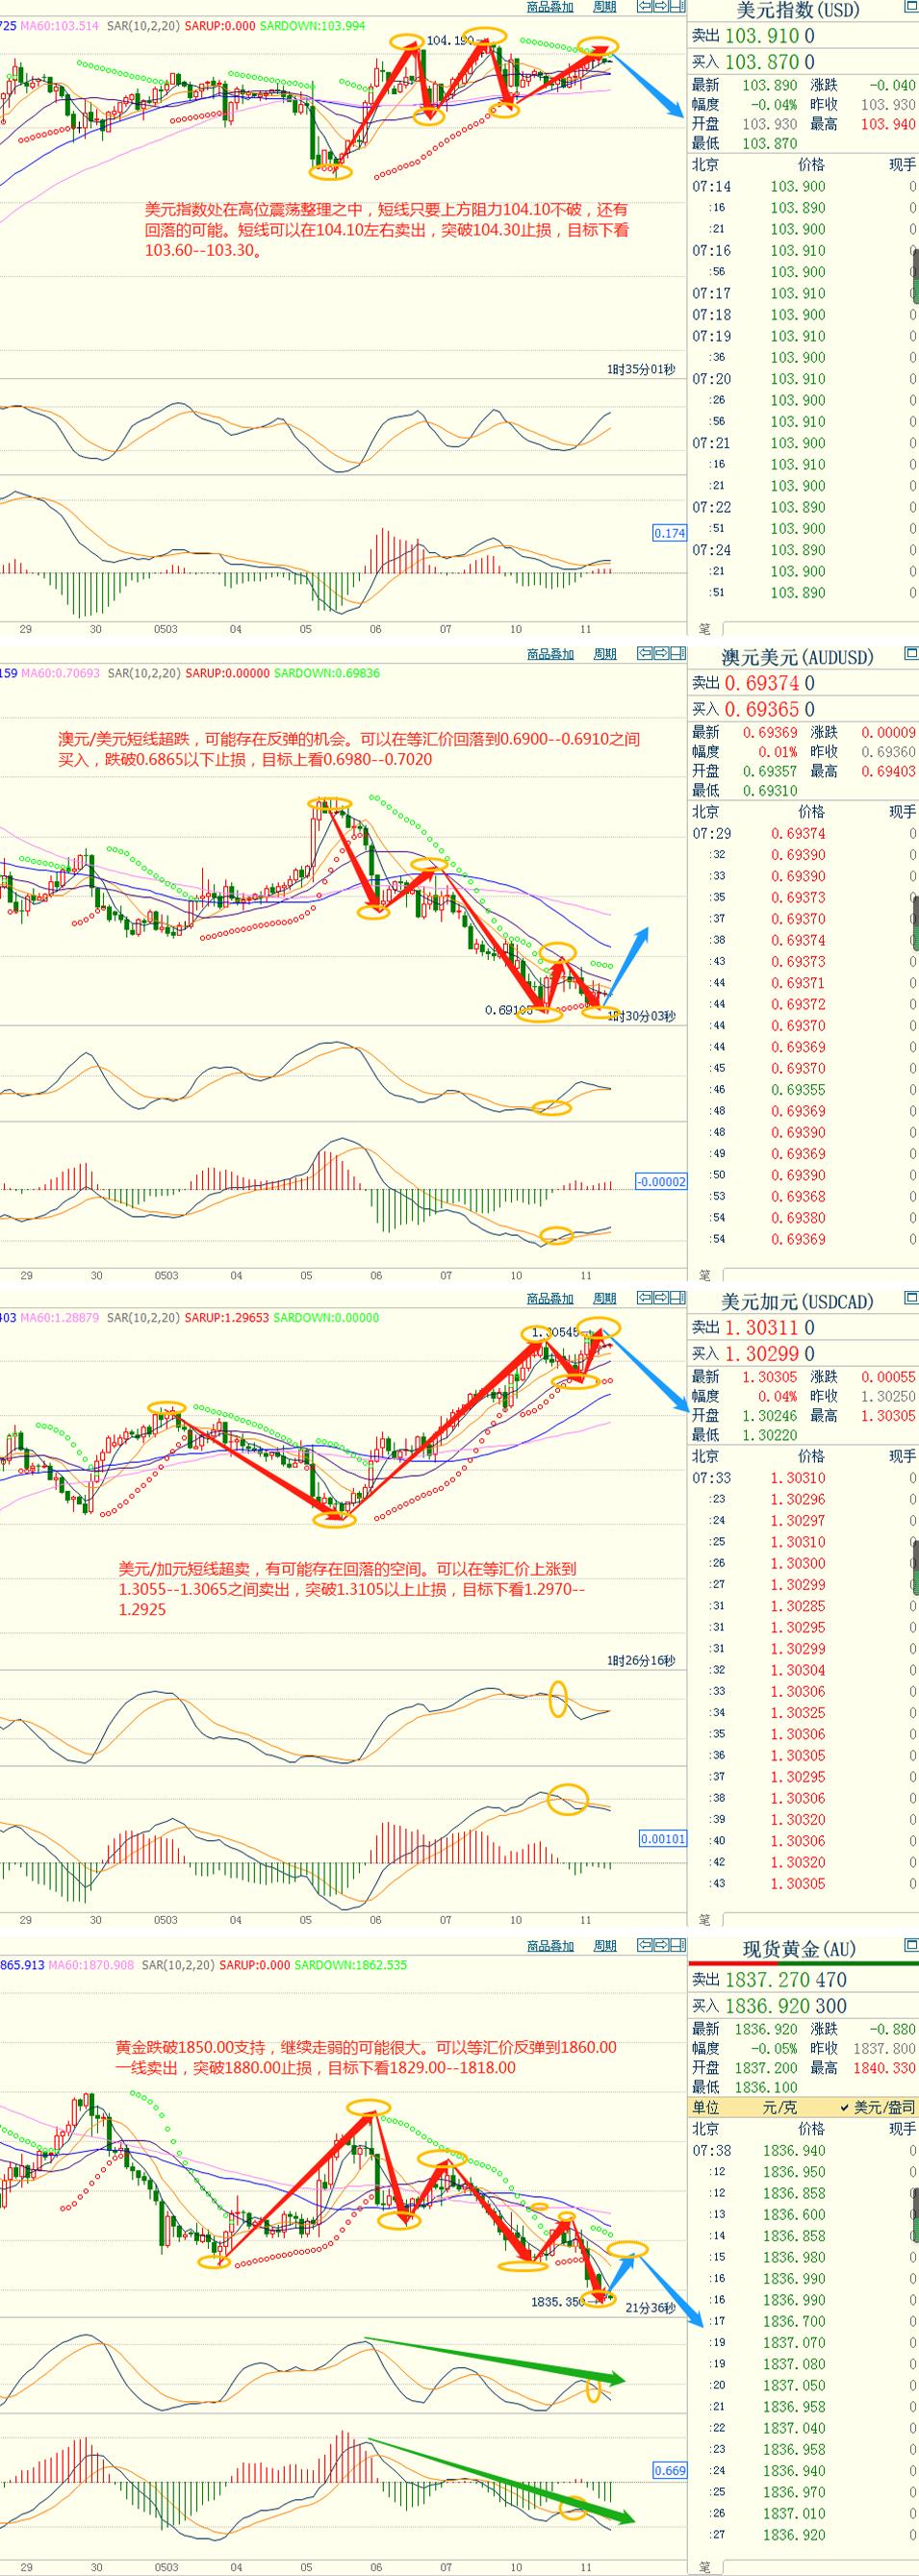This screenshot has height=2576, width=919.
Task: Click the back arrow above the gold chart
Action: tap(646, 1945)
